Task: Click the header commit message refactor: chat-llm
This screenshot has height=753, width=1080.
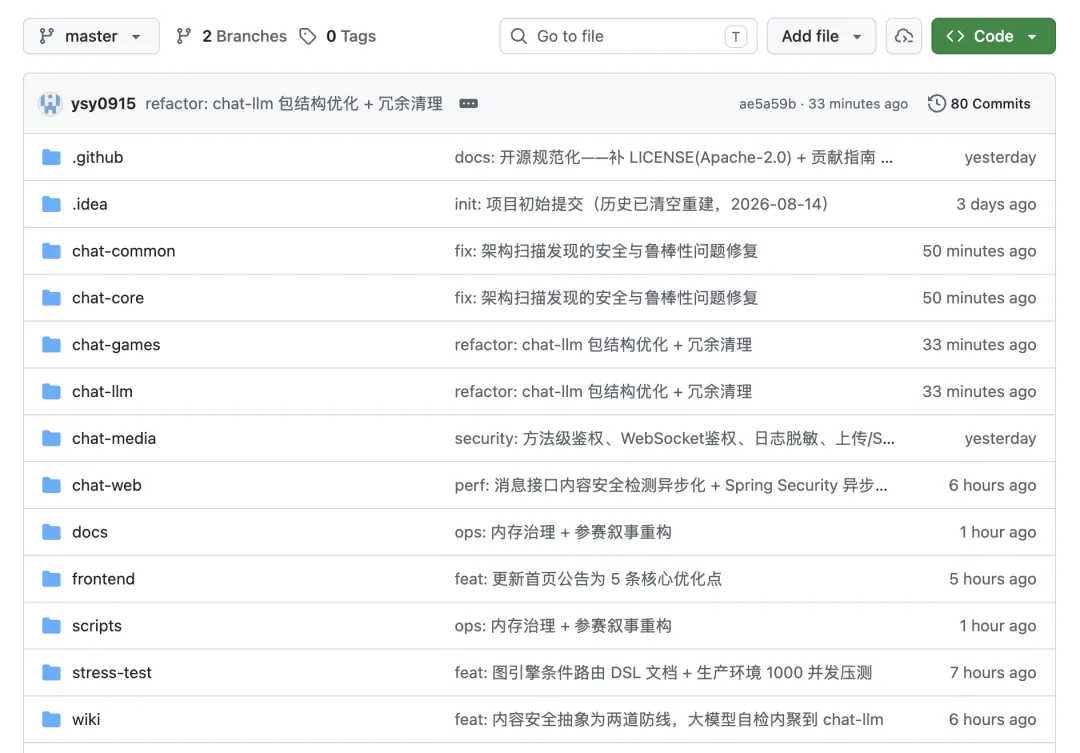Action: (294, 103)
